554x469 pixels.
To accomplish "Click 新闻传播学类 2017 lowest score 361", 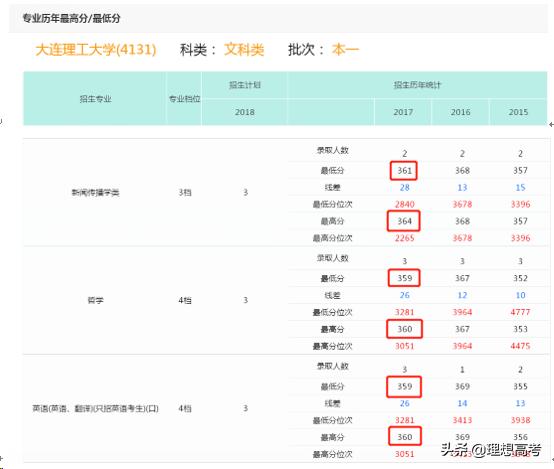I will point(404,171).
